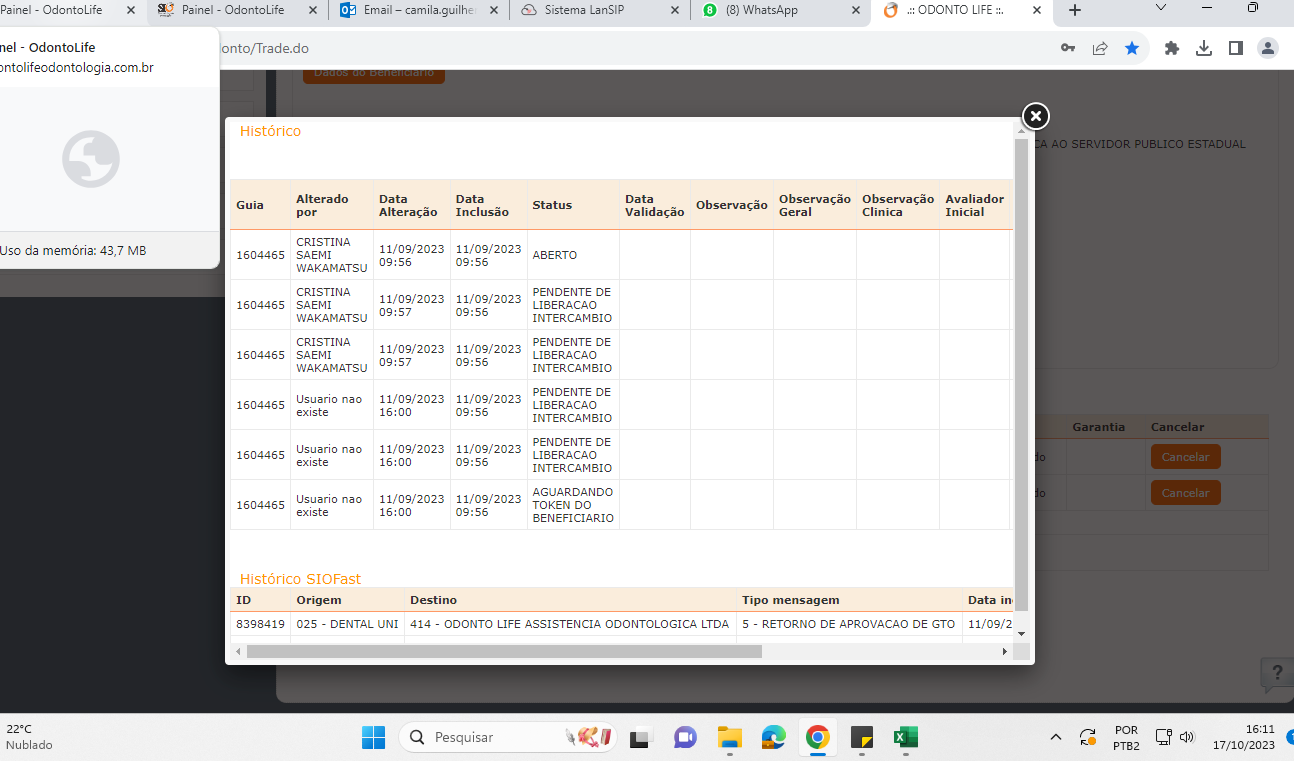Screen dimensions: 1294x761
Task: Click the 025 - DENTAL UNI origem cell
Action: (346, 624)
